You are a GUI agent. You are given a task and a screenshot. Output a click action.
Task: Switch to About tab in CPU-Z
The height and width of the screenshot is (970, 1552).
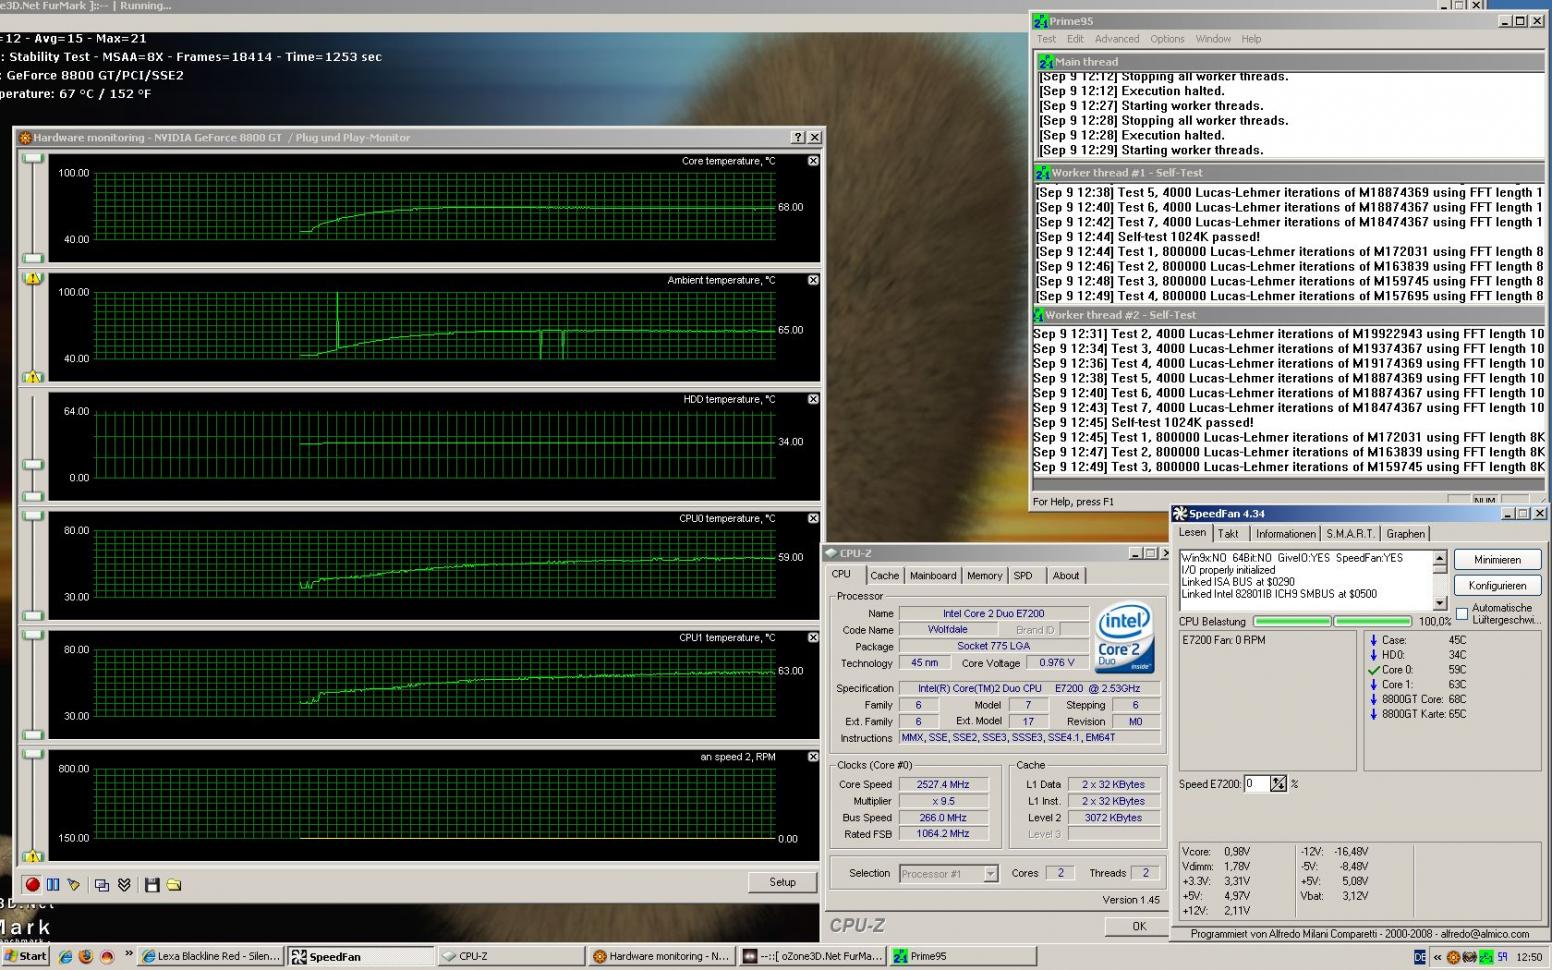1066,576
